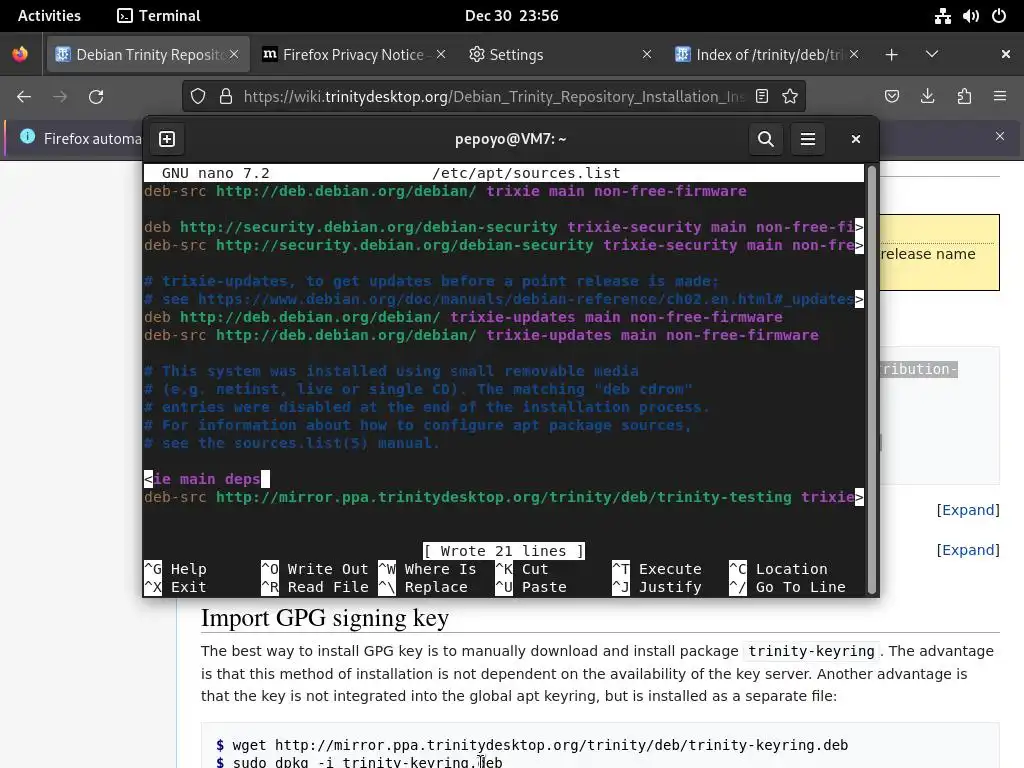Click the '^T Execute' nano shortcut
The width and height of the screenshot is (1024, 768).
[657, 569]
